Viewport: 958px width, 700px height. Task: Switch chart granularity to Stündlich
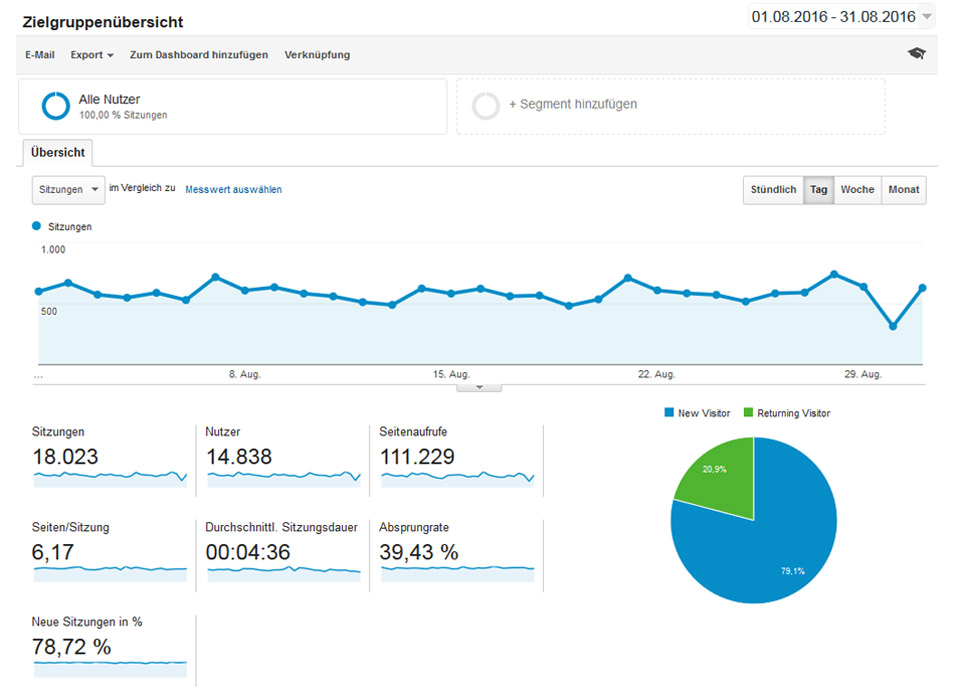point(773,190)
